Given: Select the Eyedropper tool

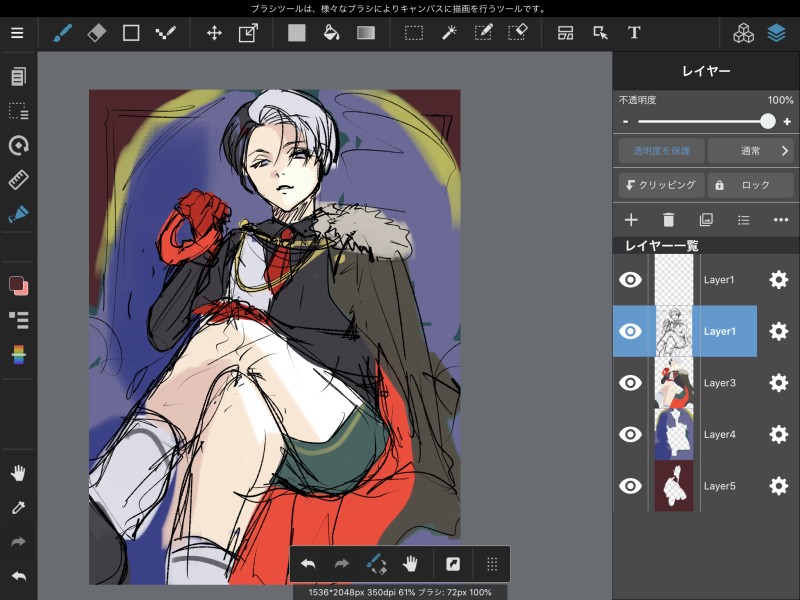Looking at the screenshot, I should tap(18, 508).
